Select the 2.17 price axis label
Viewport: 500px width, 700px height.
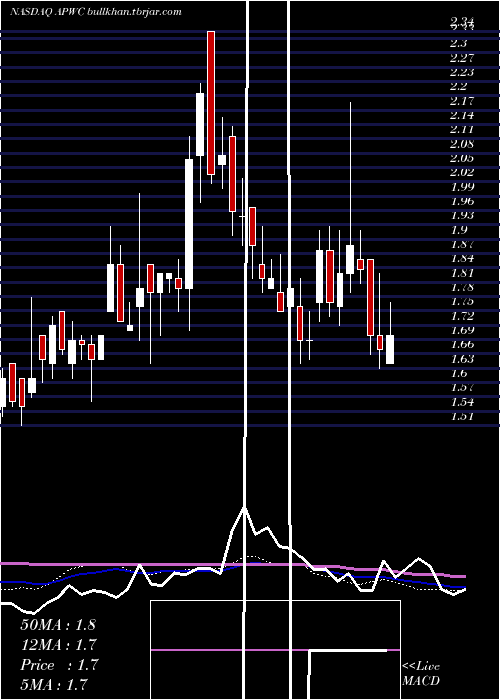(x=462, y=100)
